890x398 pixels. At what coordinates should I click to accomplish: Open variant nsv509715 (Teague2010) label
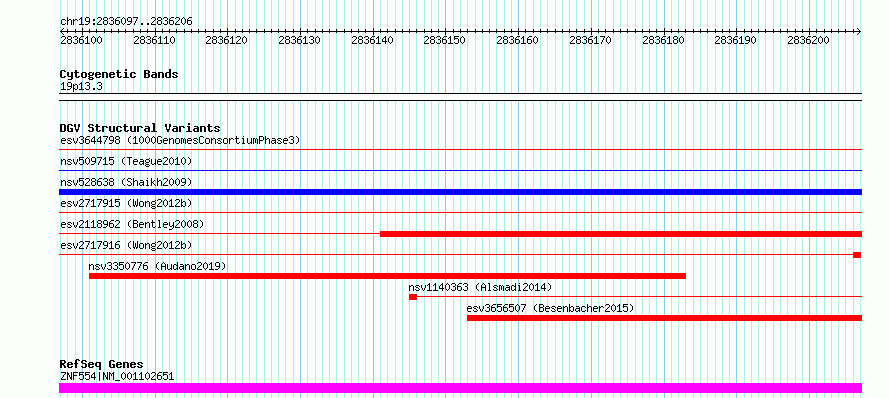point(126,161)
